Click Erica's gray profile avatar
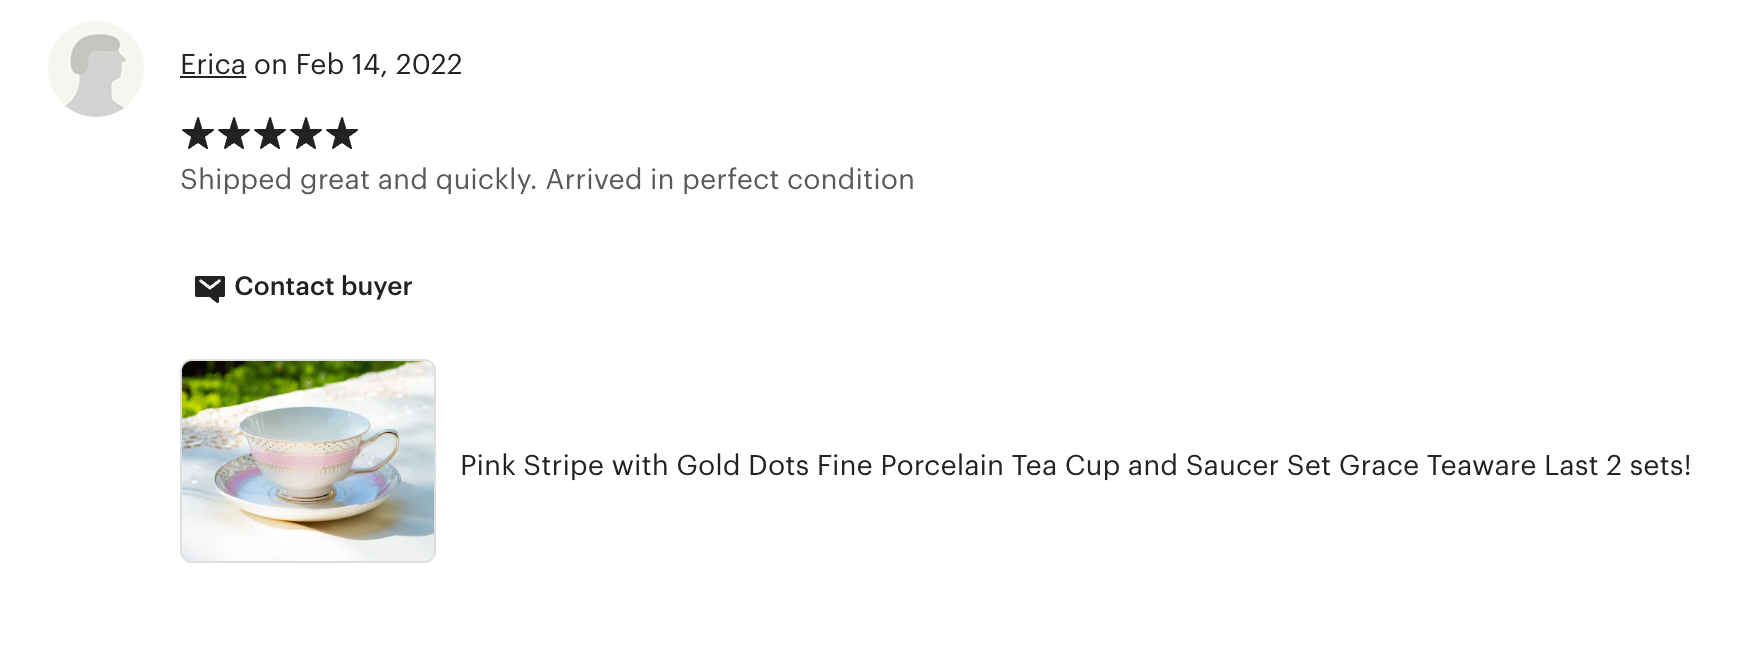Image resolution: width=1752 pixels, height=662 pixels. [96, 69]
